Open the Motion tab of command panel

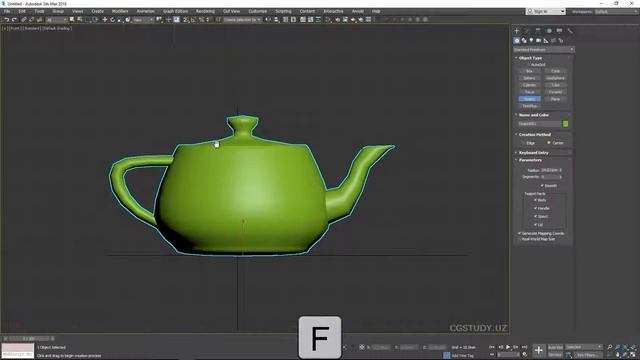click(x=549, y=31)
